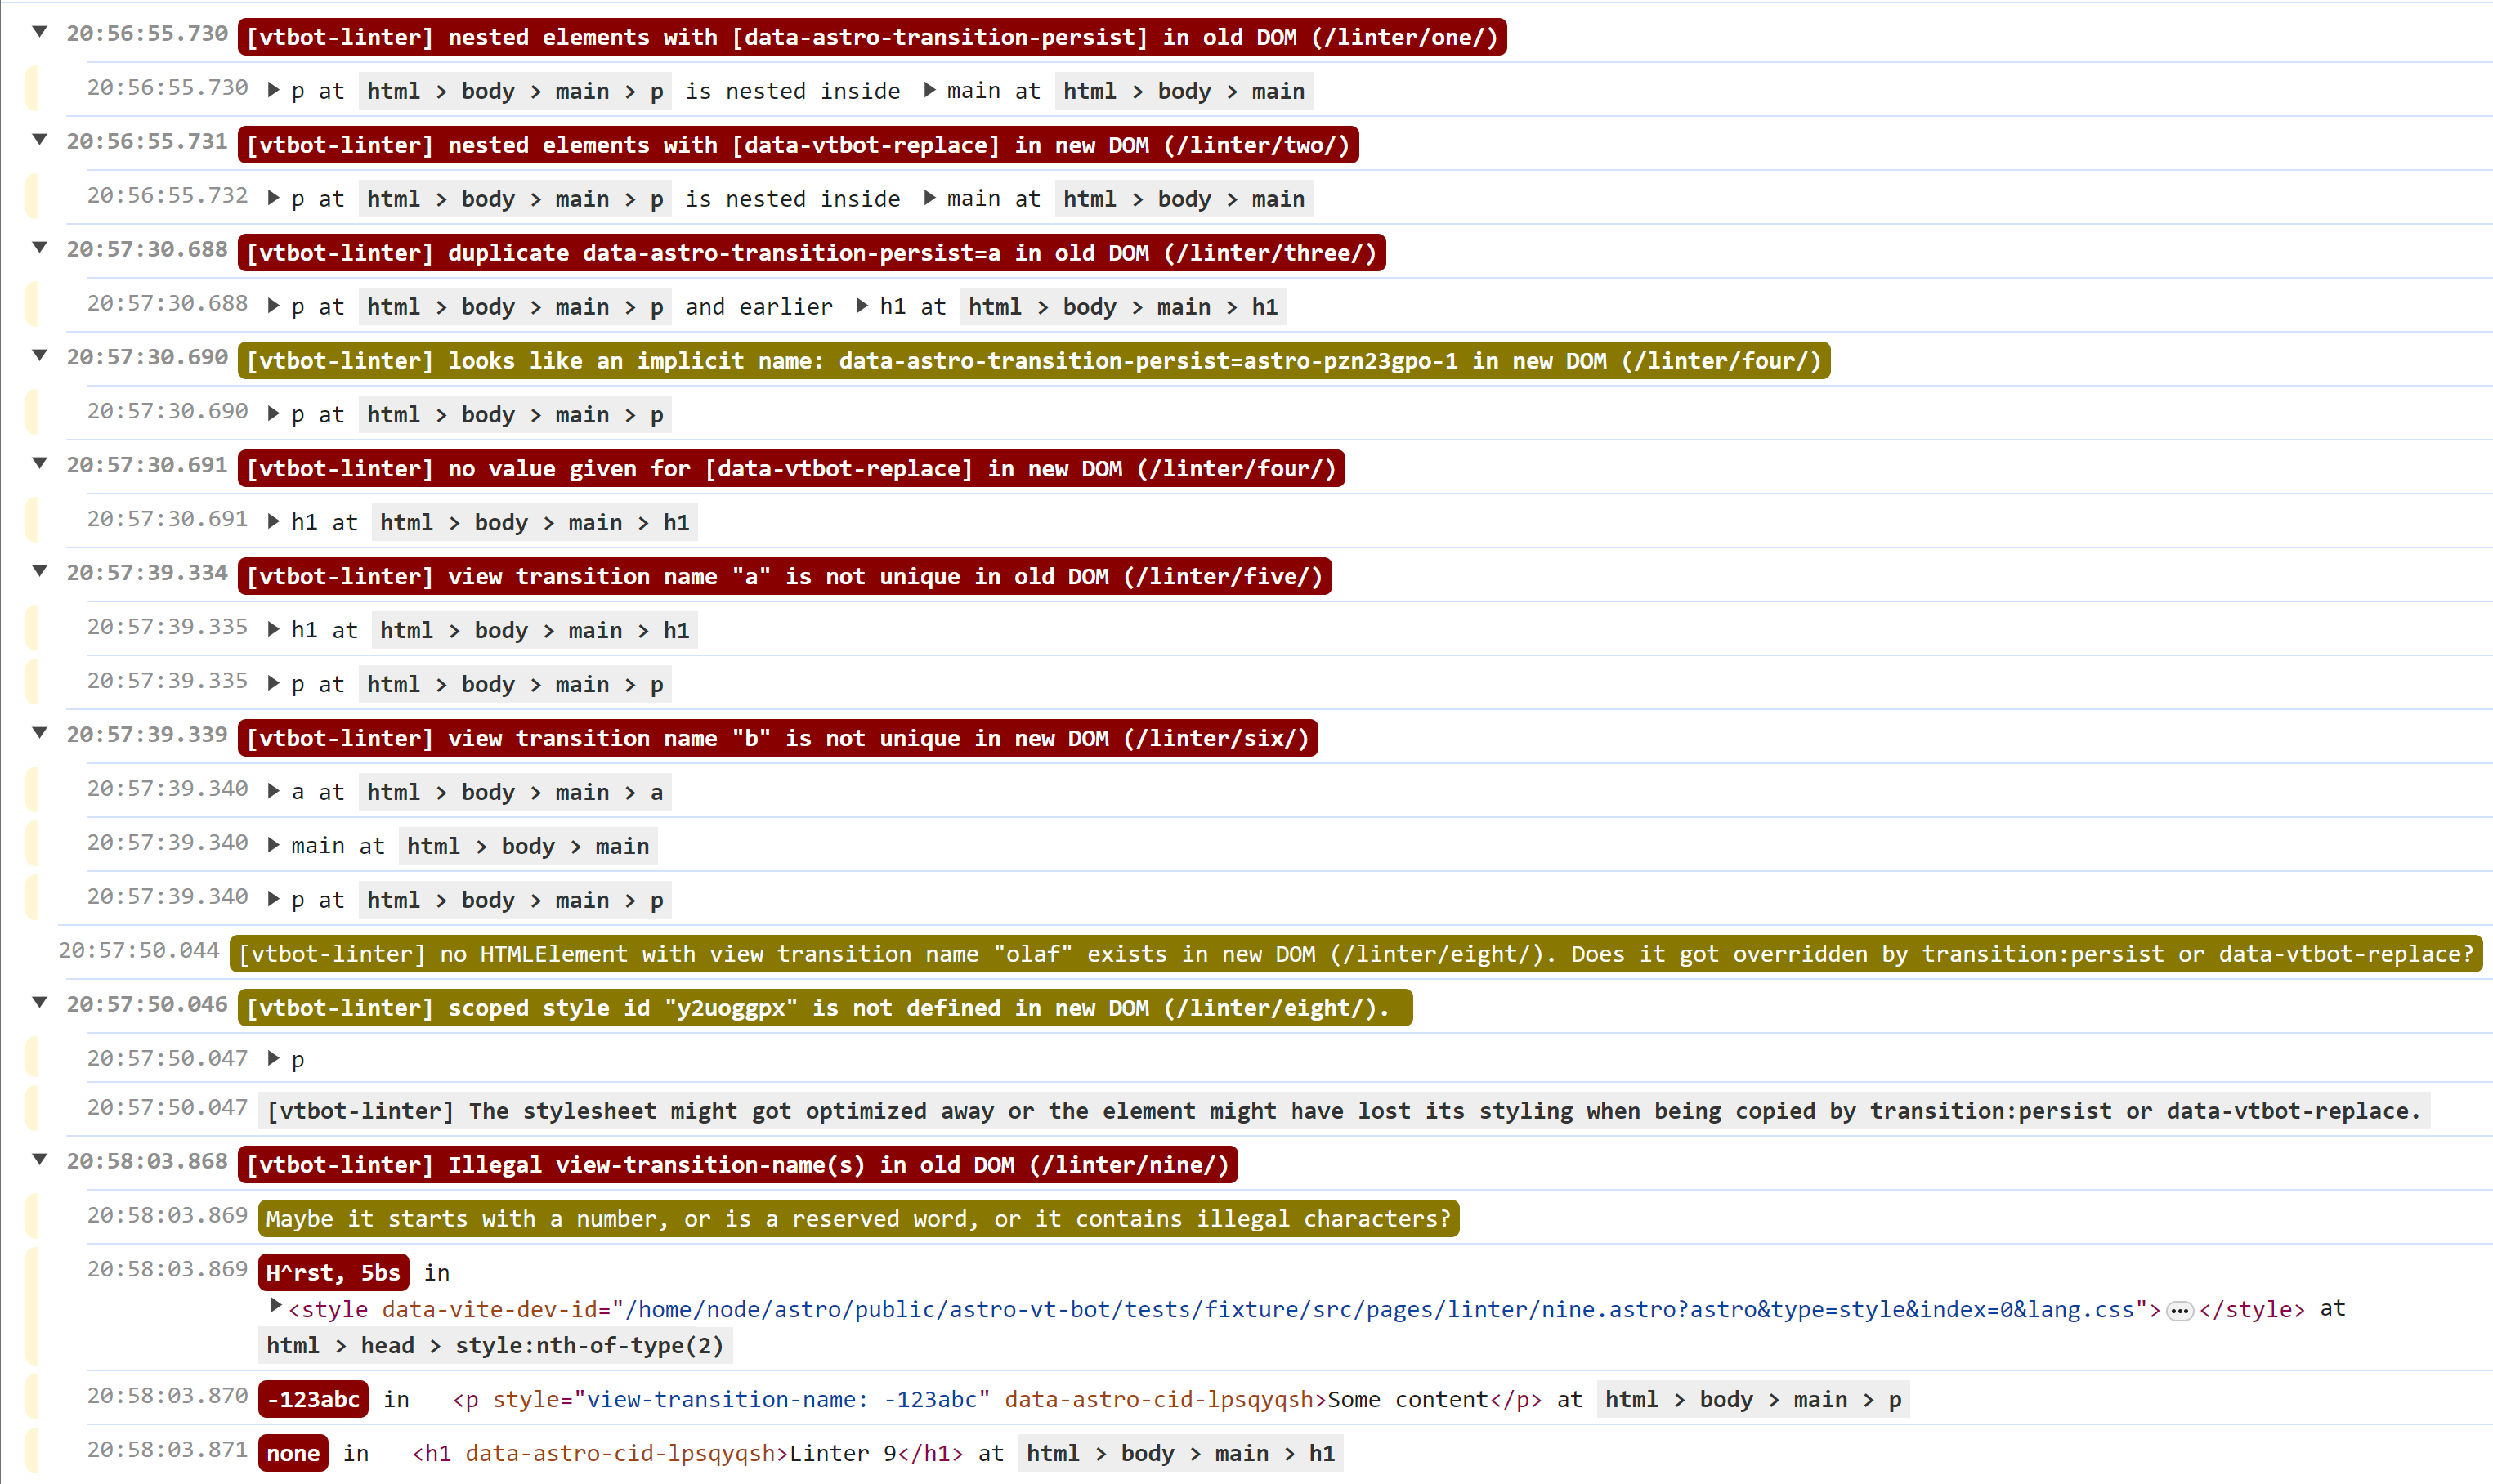Viewport: 2493px width, 1484px height.
Task: Expand a element at html > body > main > a
Action: [x=274, y=792]
